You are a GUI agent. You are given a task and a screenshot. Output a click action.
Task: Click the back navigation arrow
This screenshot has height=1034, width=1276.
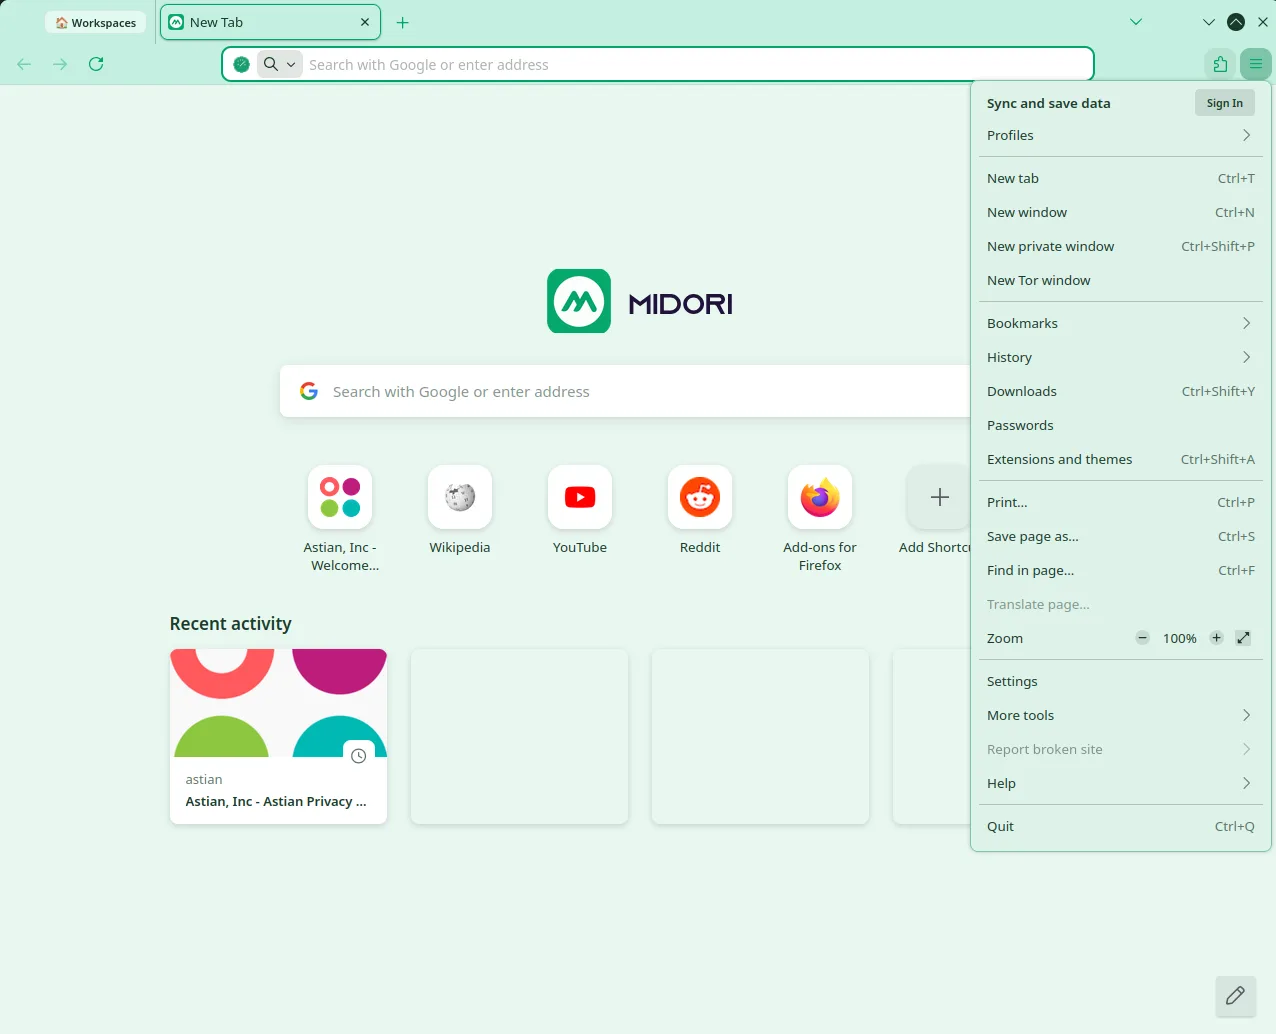24,64
